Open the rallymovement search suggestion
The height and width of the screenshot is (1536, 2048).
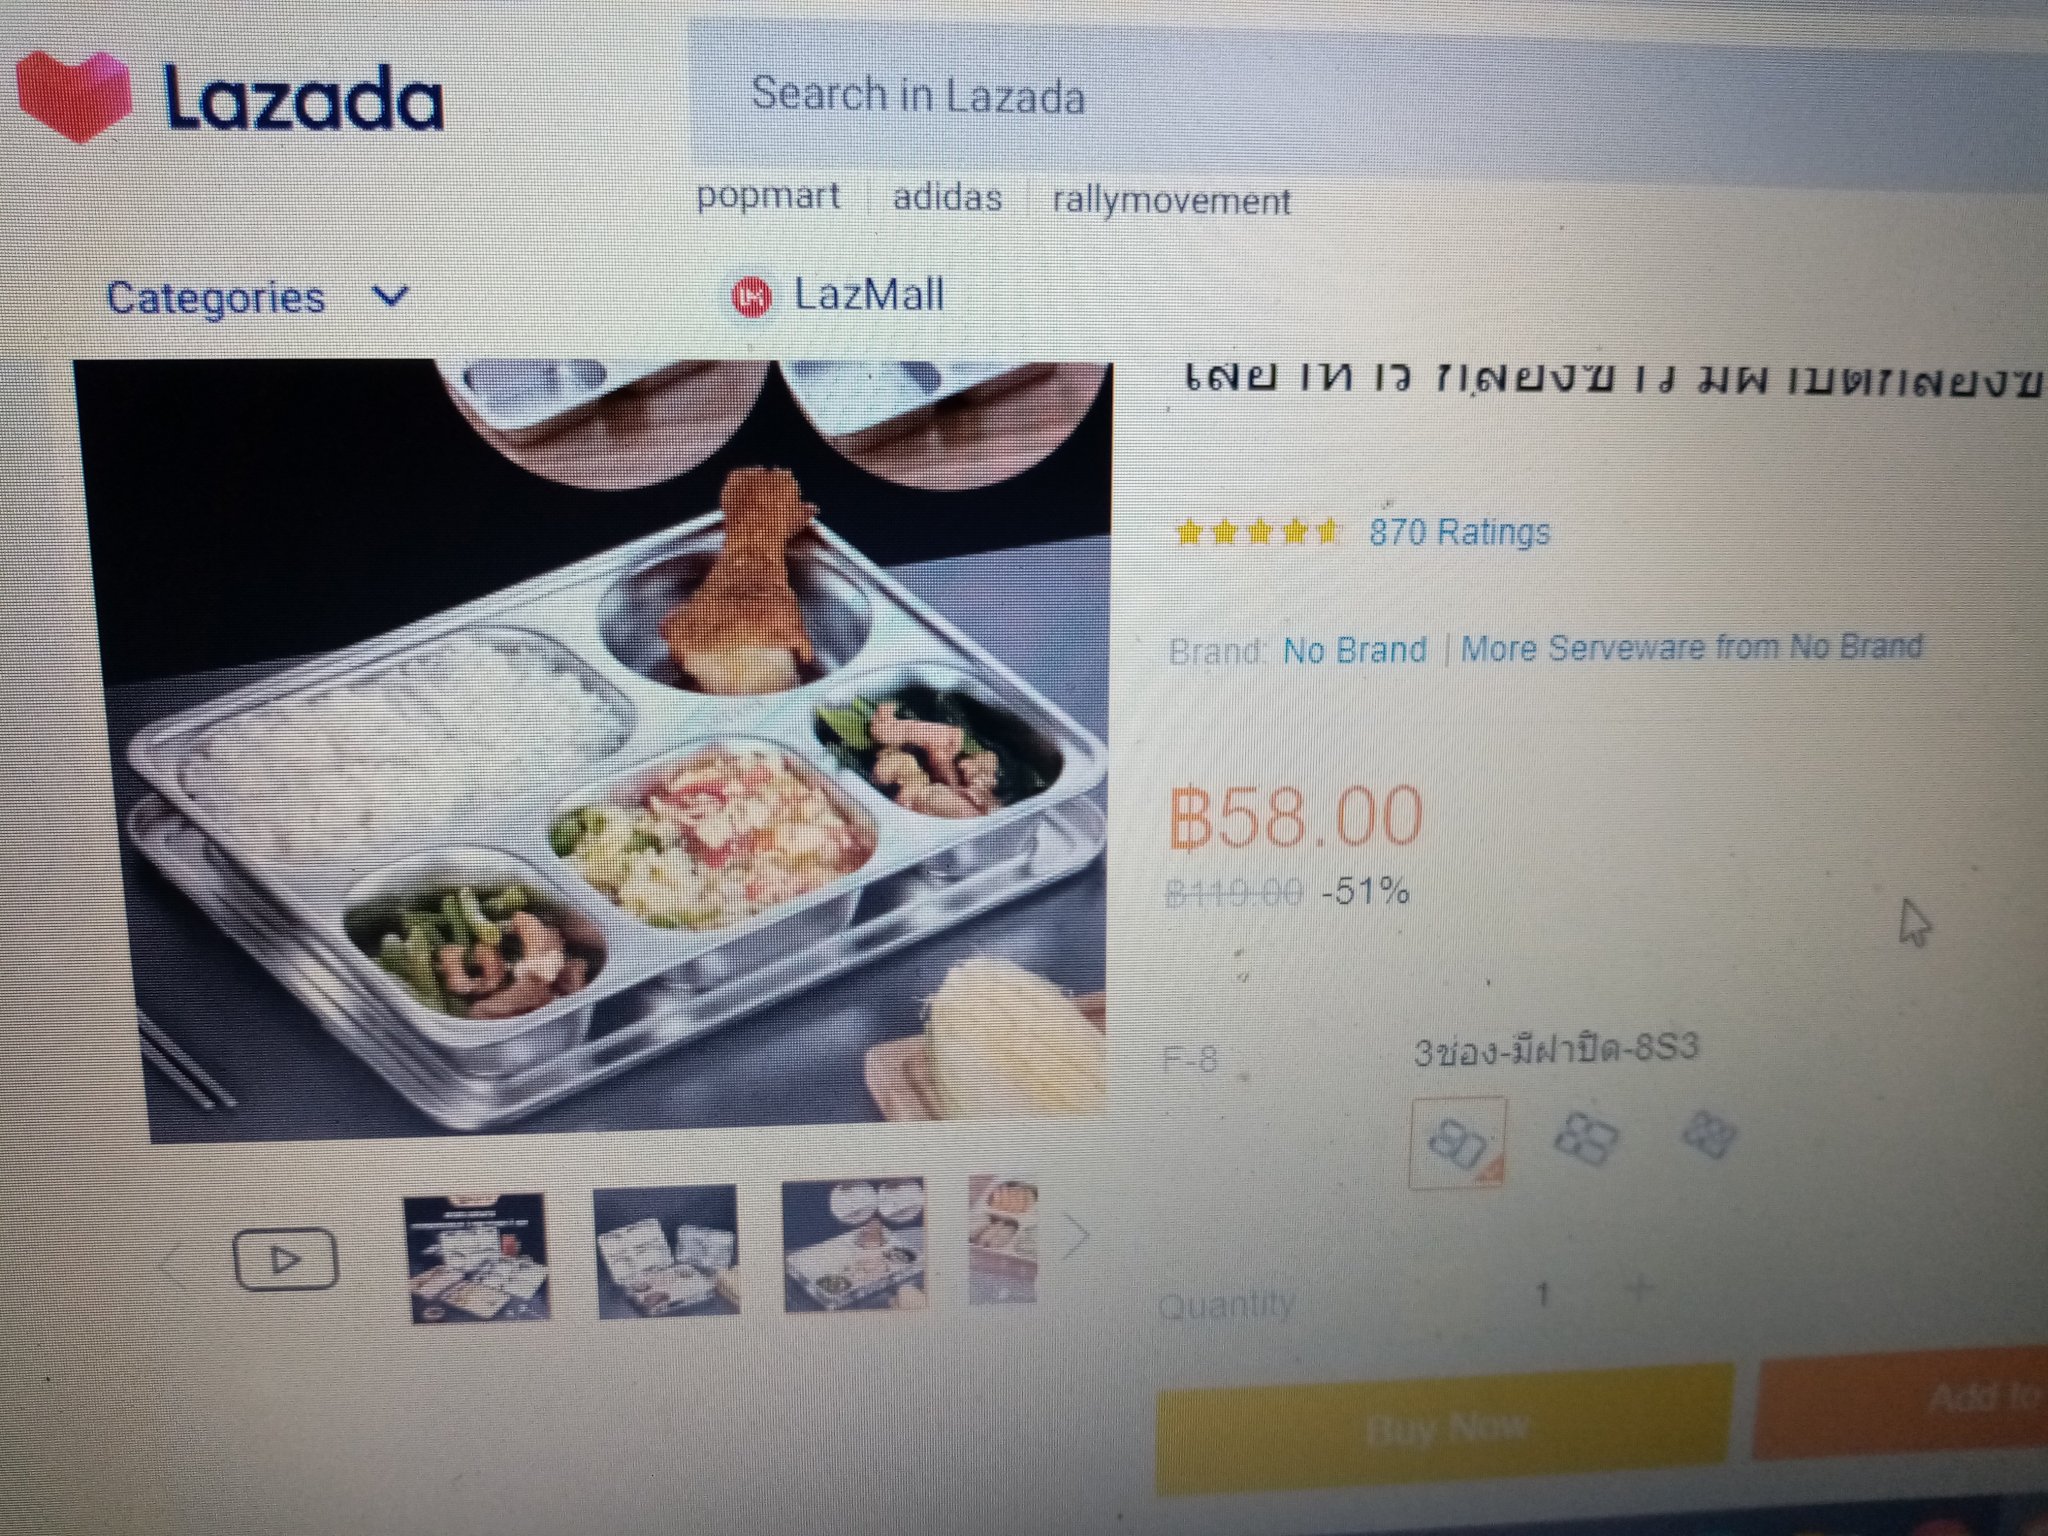coord(1171,201)
